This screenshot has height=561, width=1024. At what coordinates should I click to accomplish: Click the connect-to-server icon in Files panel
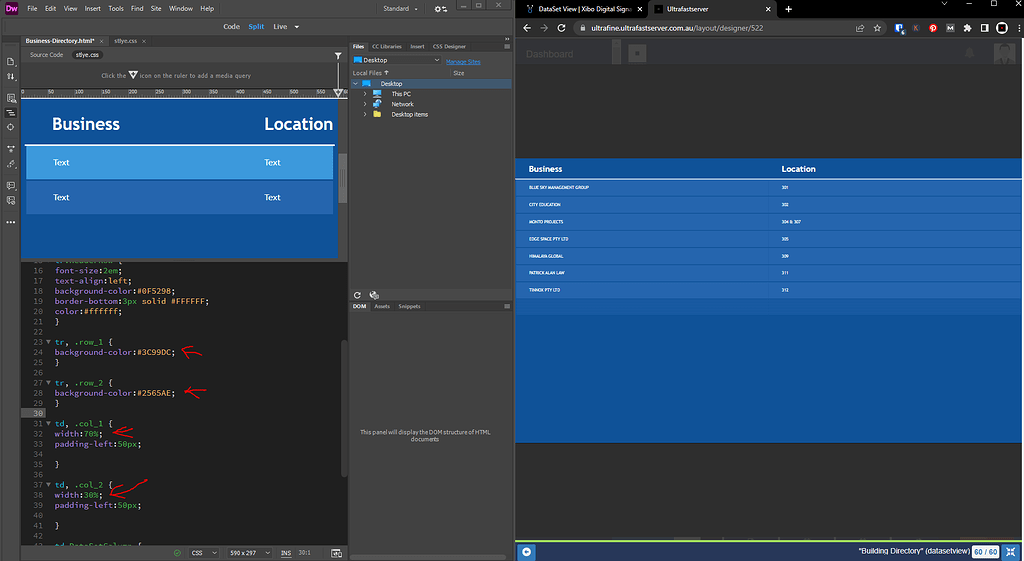pyautogui.click(x=374, y=295)
